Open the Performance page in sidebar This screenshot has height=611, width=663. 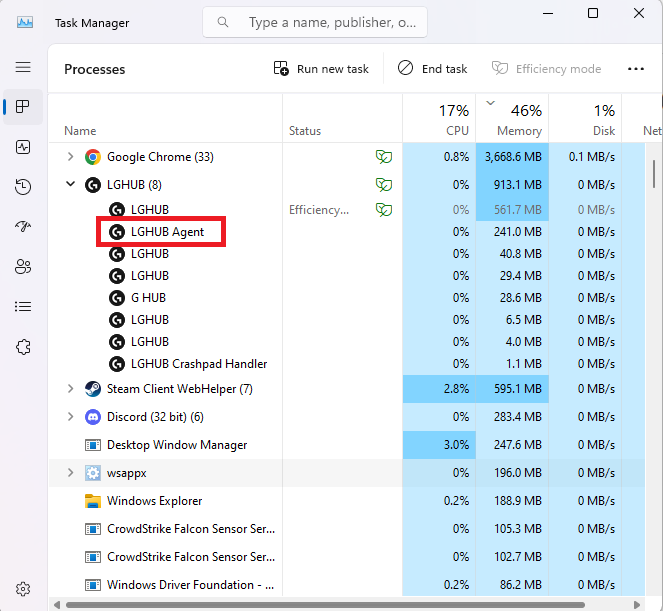pos(23,147)
